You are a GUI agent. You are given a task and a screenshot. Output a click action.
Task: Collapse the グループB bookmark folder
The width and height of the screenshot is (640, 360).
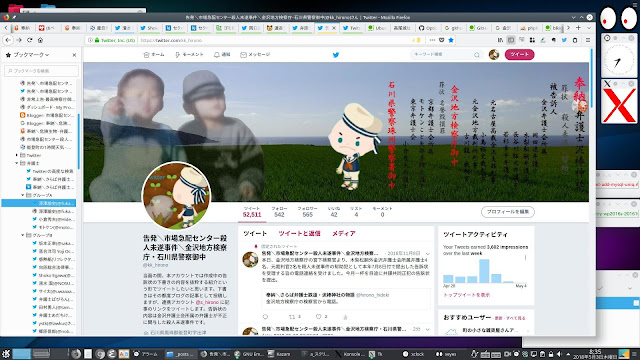click(x=22, y=235)
